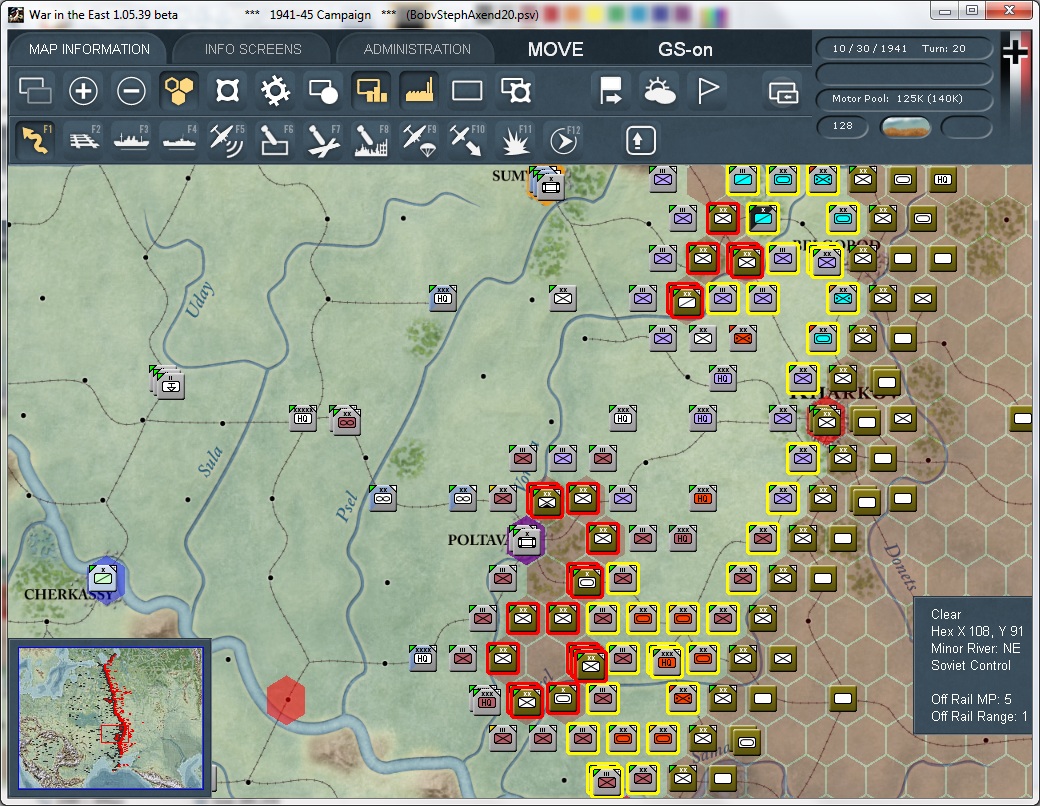The height and width of the screenshot is (806, 1040).
Task: Select the XXXX HQ in the south
Action: (x=422, y=658)
